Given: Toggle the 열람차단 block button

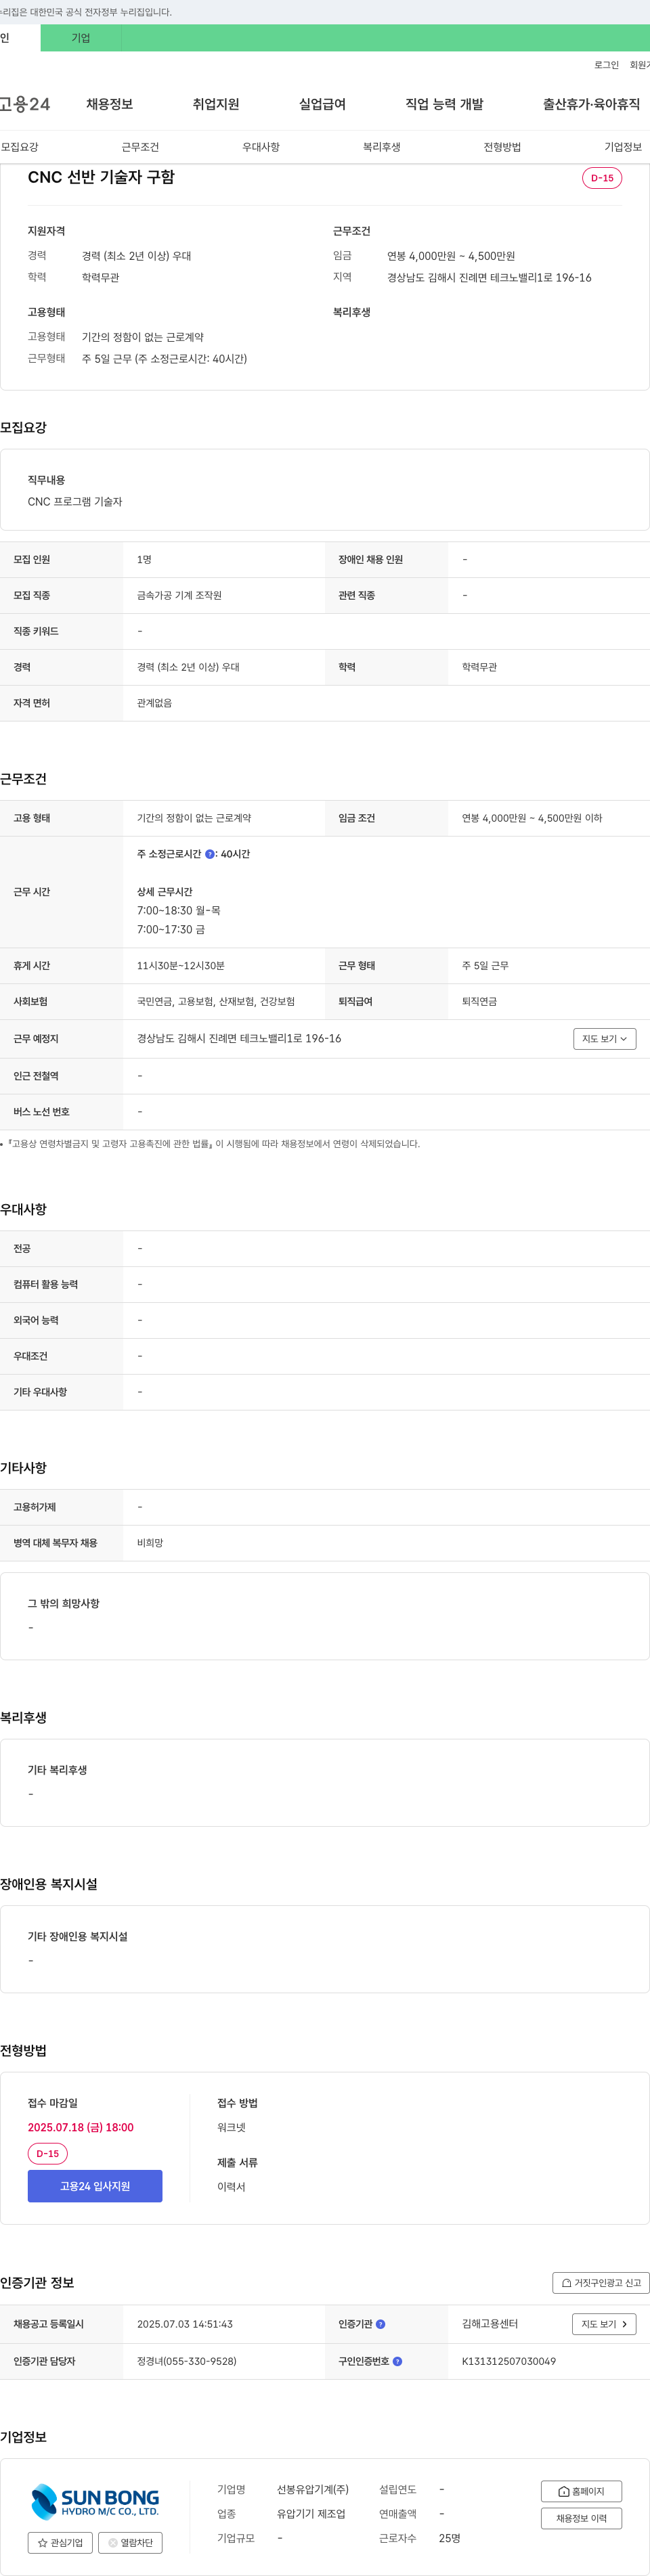Looking at the screenshot, I should coord(130,2542).
